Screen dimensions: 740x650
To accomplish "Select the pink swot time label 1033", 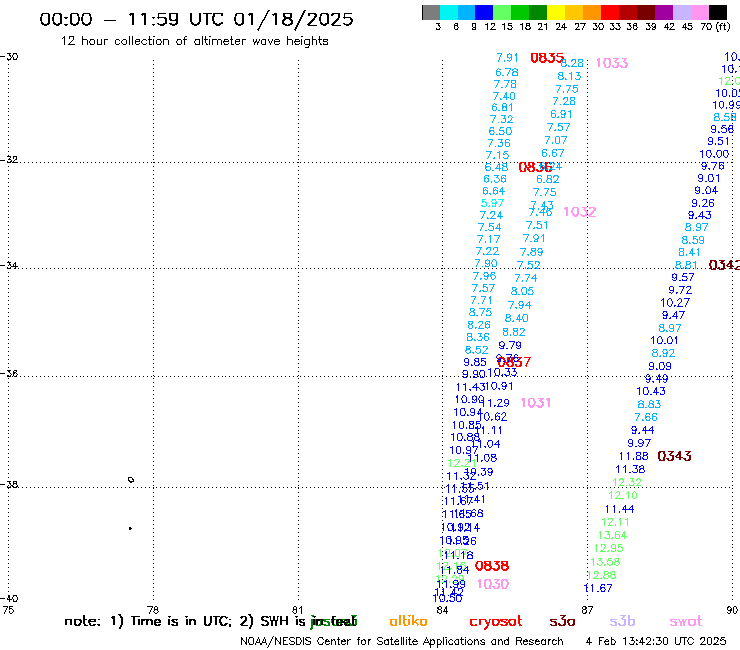I will [612, 63].
